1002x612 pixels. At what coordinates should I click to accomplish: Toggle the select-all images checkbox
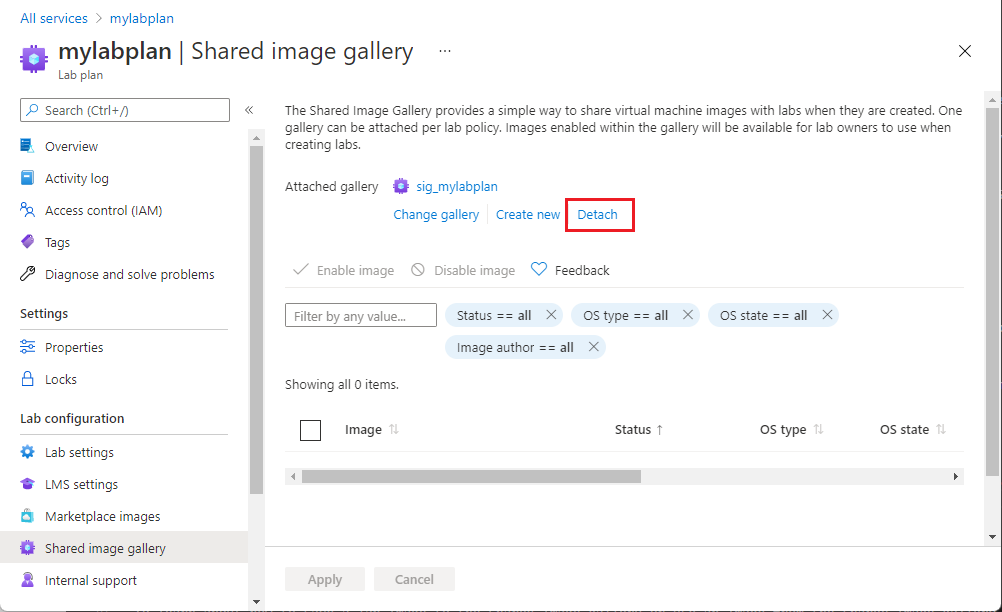tap(310, 430)
